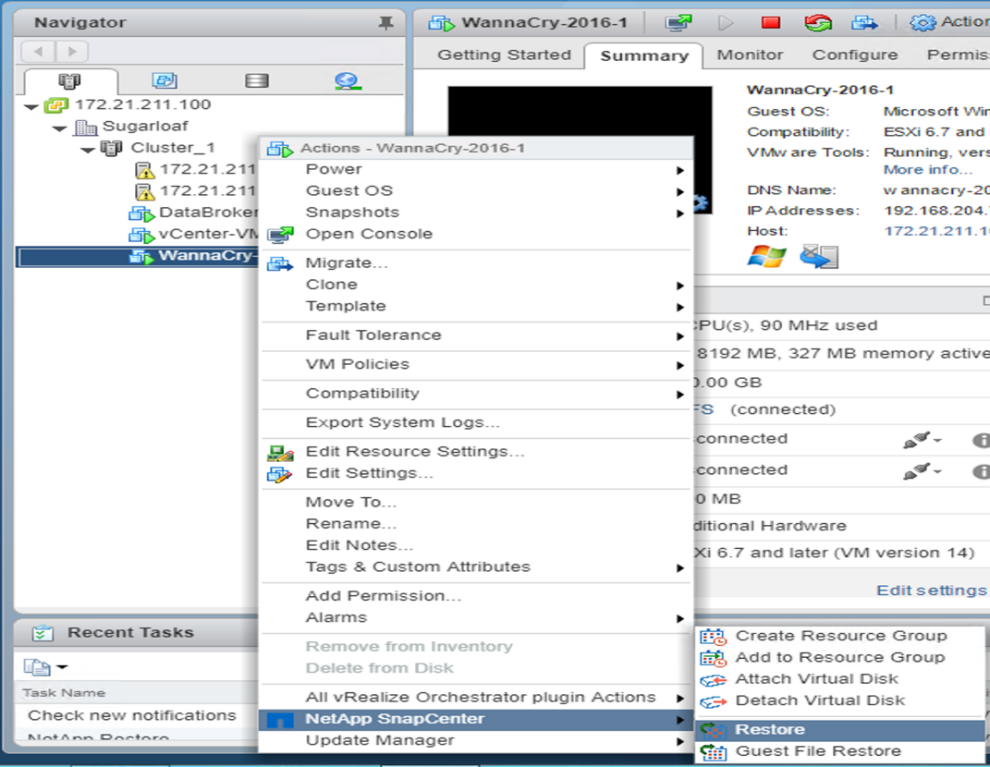Click the Power On toolbar icon

pyautogui.click(x=725, y=23)
